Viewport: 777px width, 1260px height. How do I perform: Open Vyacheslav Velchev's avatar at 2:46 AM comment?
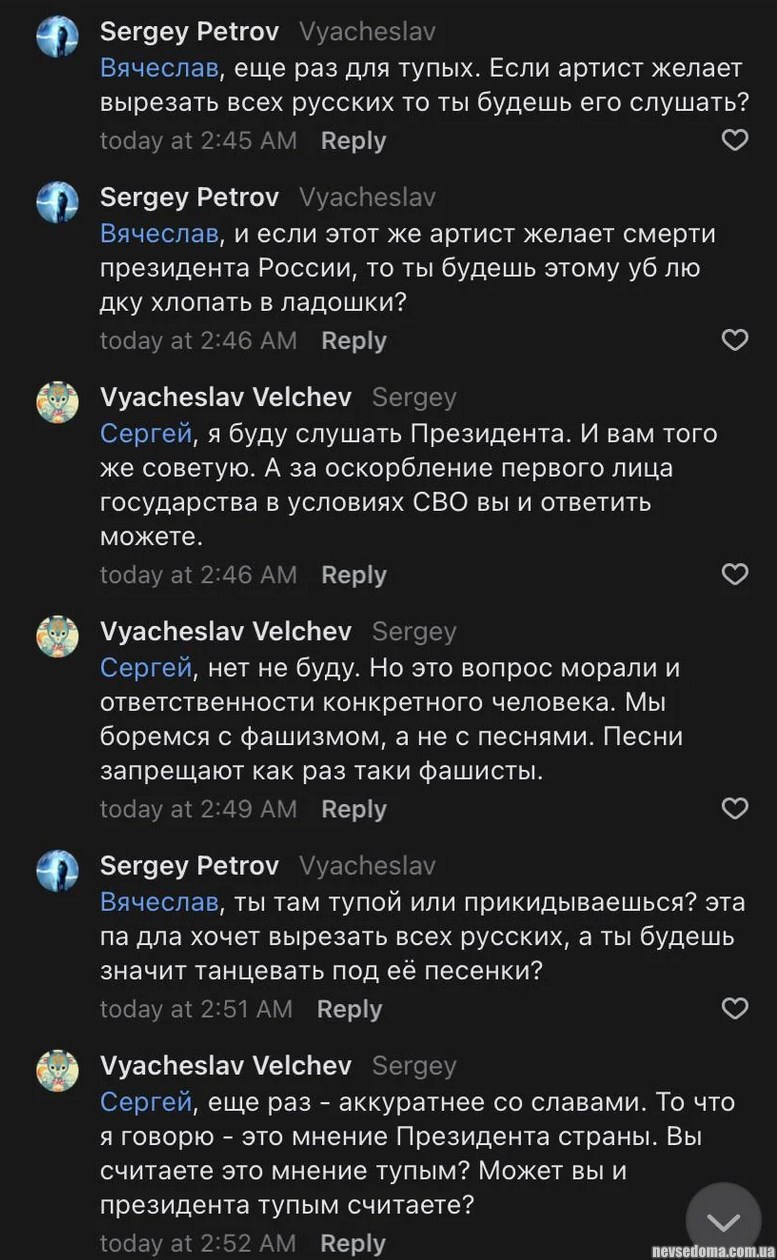tap(58, 403)
